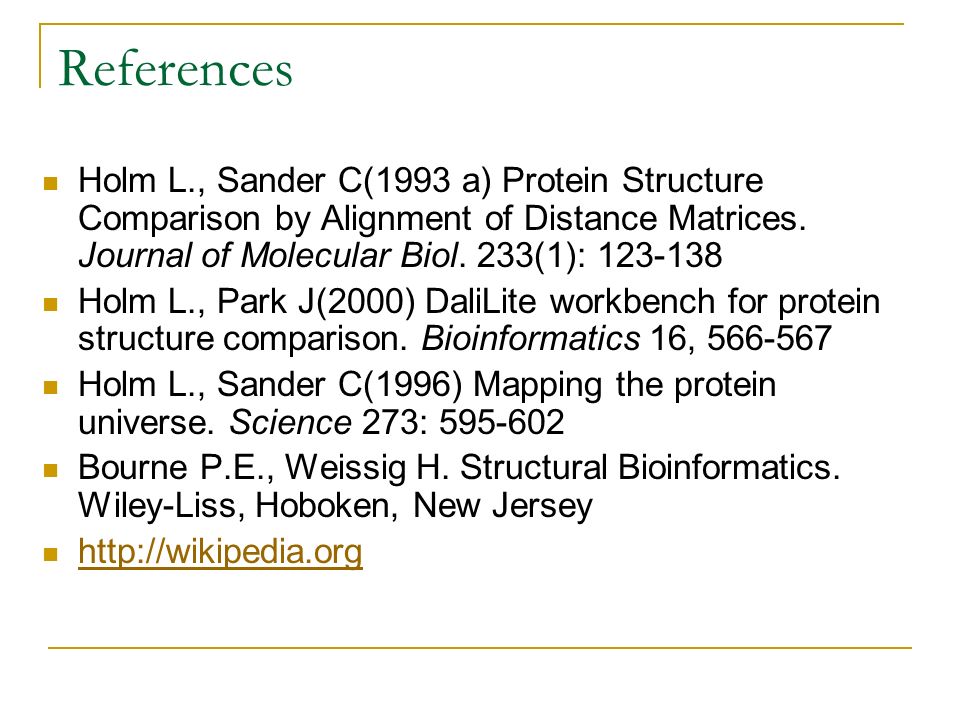Select the bullet beside Mapping protein universe reference
960x720 pixels.
pyautogui.click(x=51, y=387)
